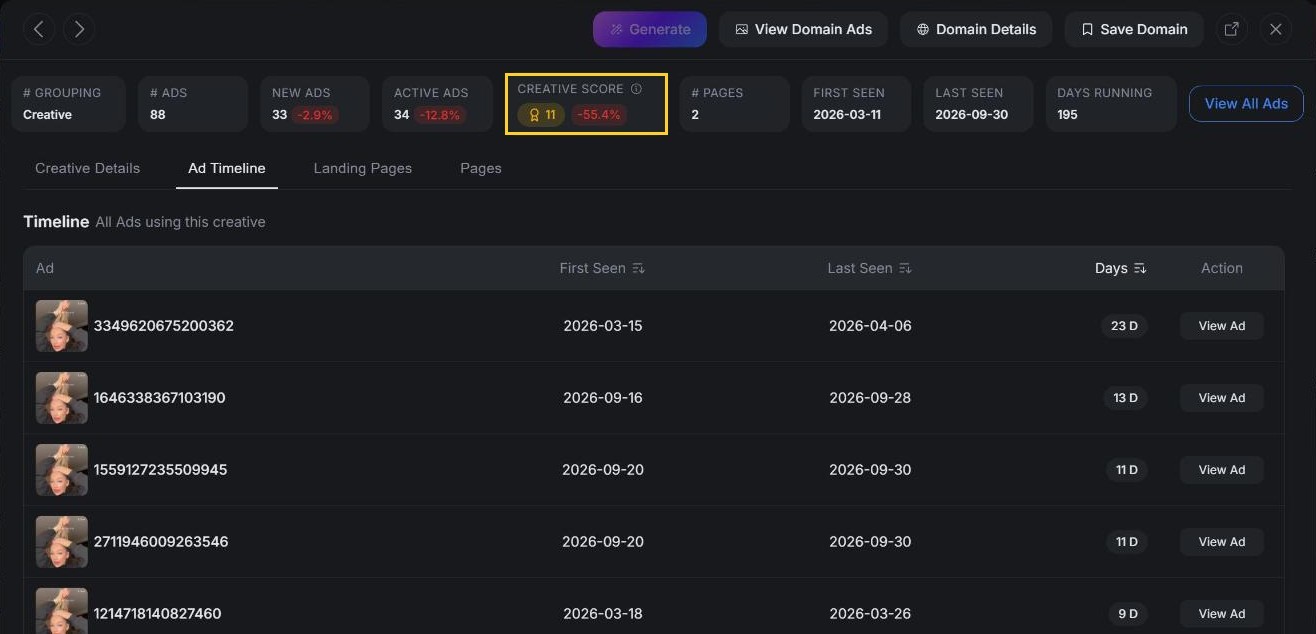Sort timeline by Days icon
1316x634 pixels.
click(x=1140, y=268)
